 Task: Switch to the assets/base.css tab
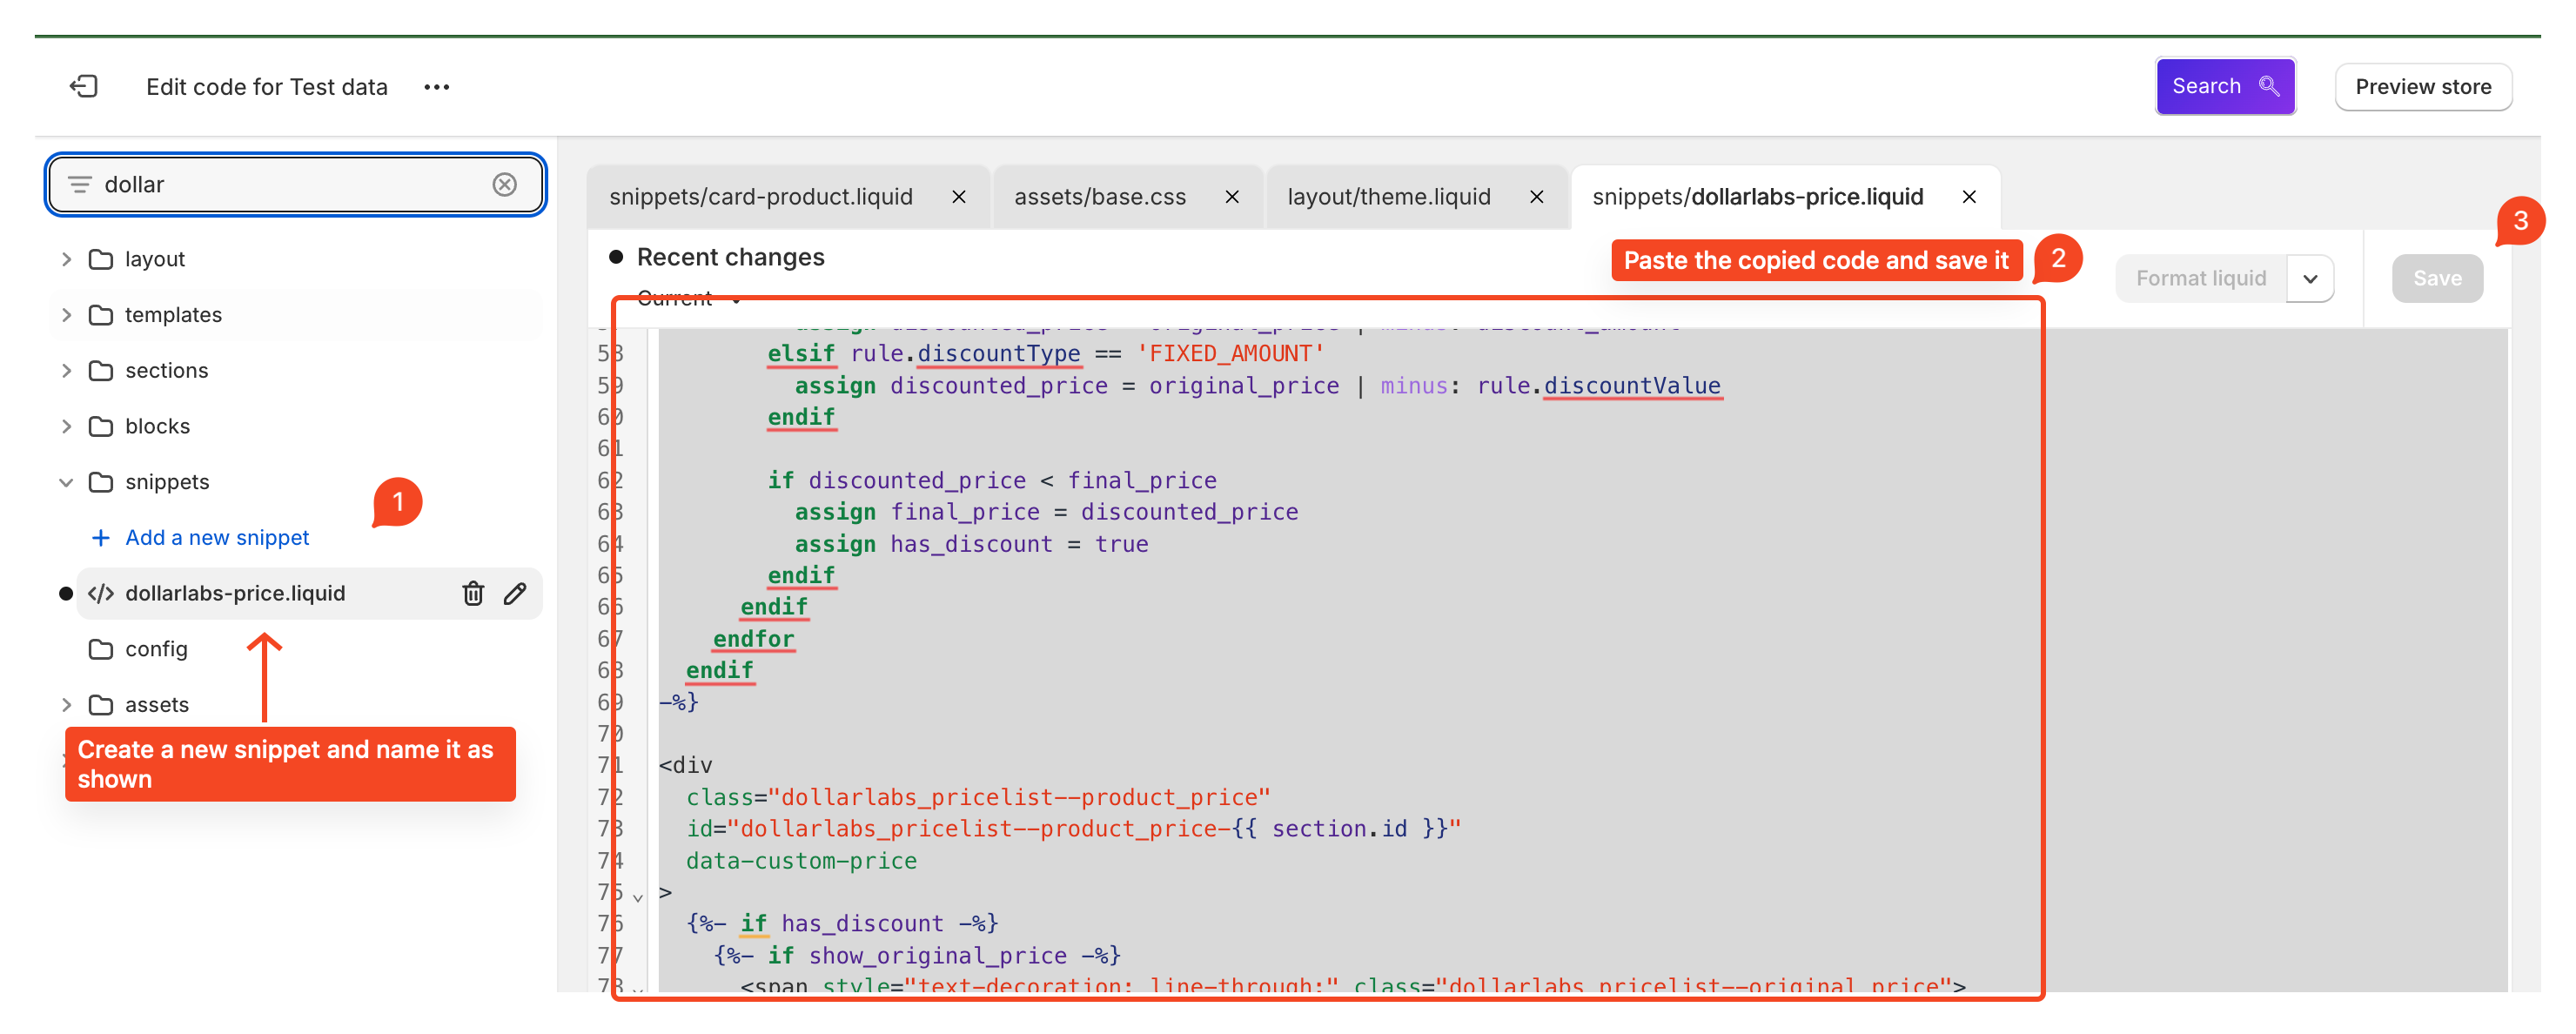tap(1099, 197)
